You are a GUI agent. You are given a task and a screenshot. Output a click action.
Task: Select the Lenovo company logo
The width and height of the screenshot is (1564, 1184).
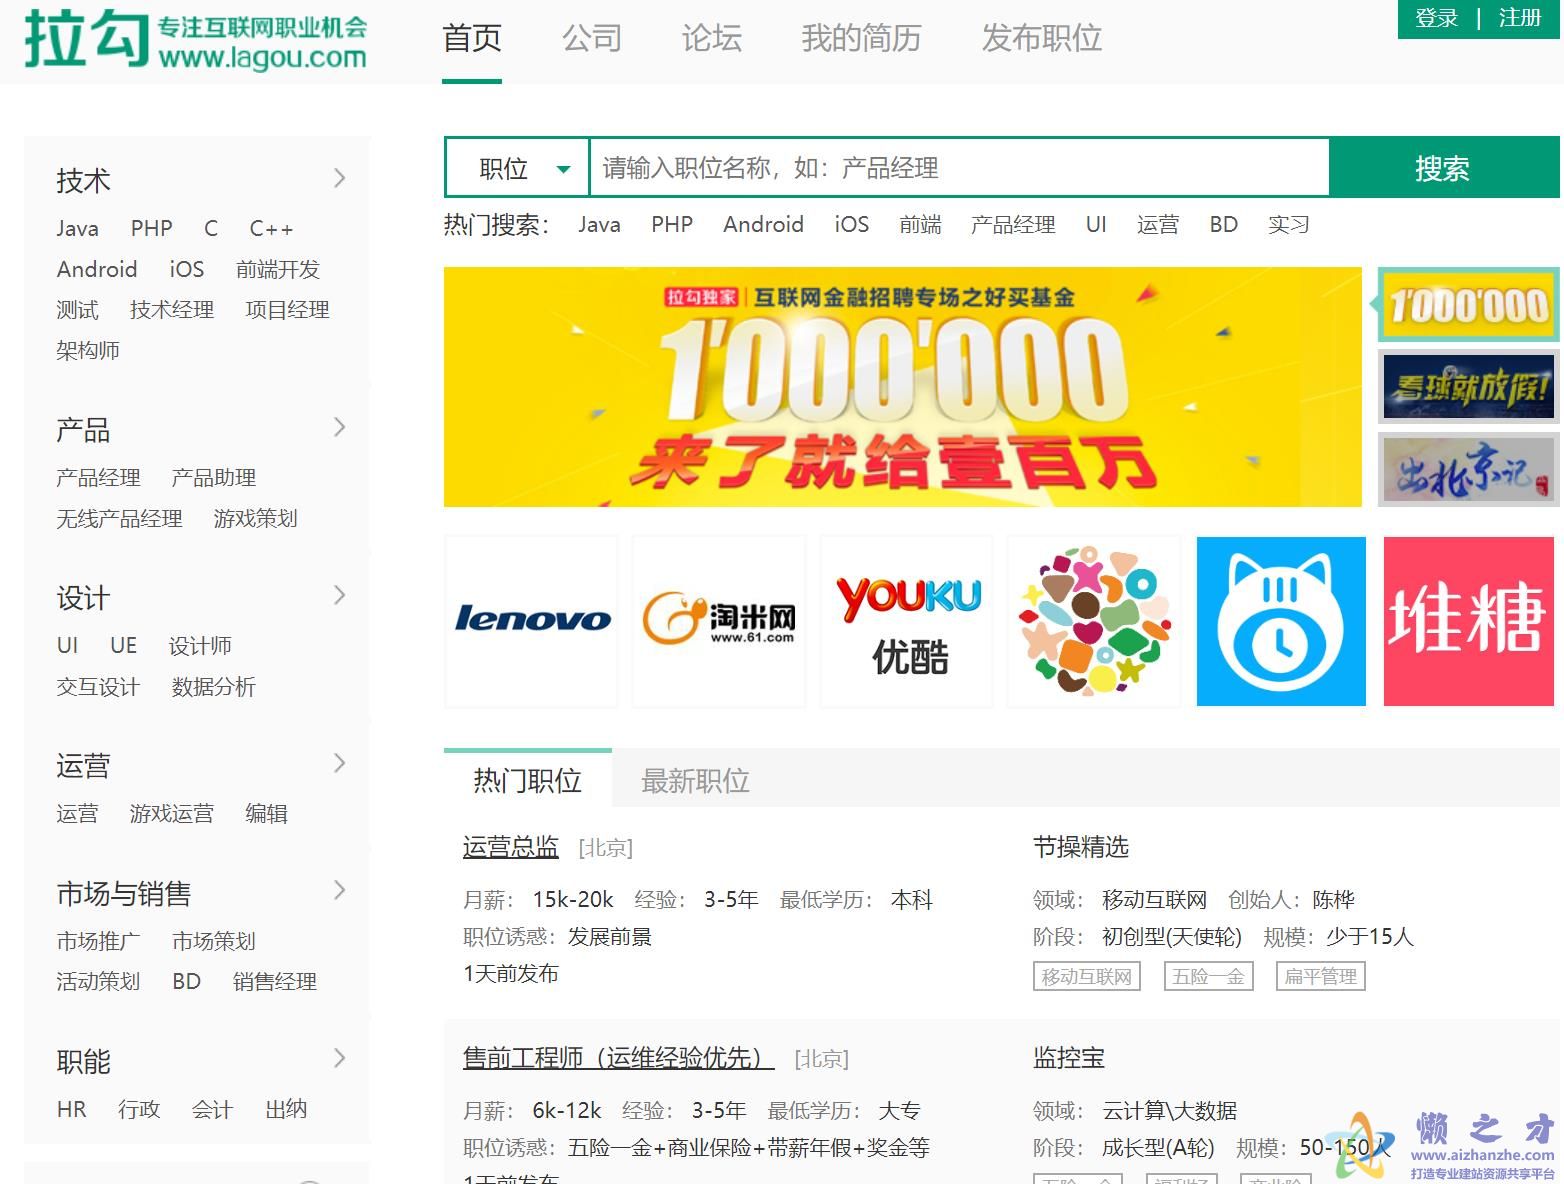click(x=531, y=620)
